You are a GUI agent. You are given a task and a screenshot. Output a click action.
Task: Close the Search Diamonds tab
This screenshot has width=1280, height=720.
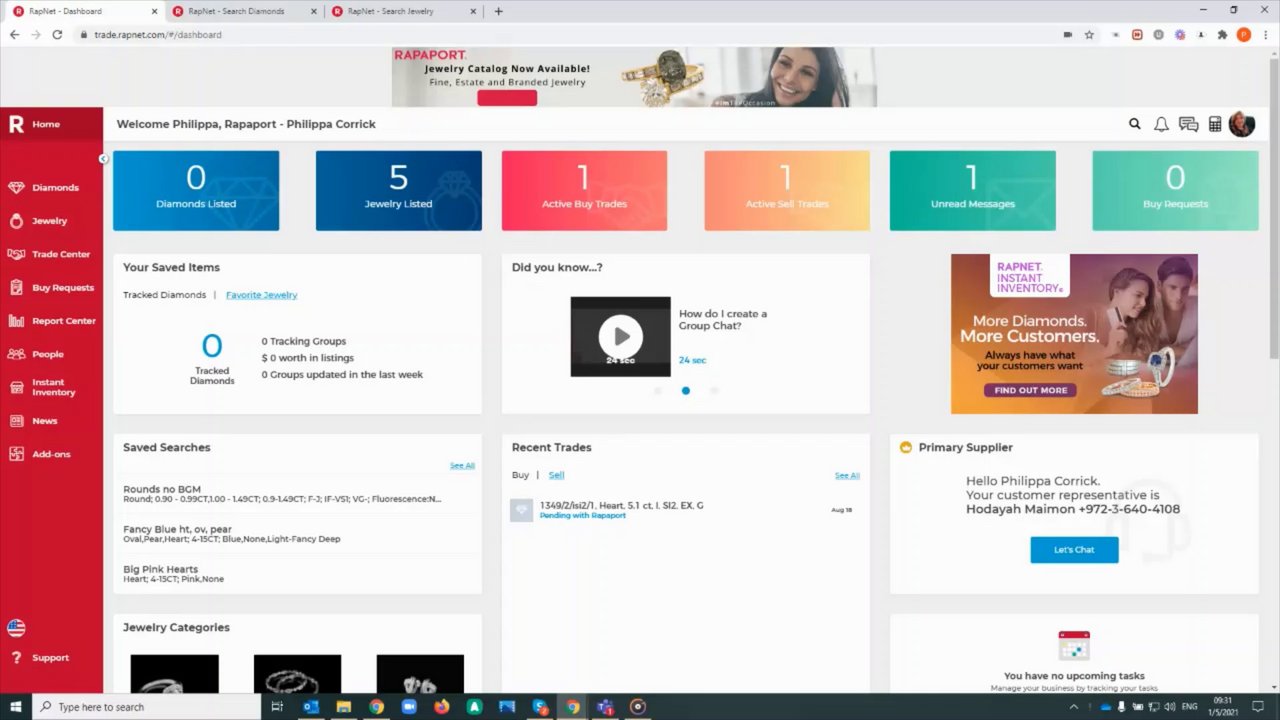(313, 11)
